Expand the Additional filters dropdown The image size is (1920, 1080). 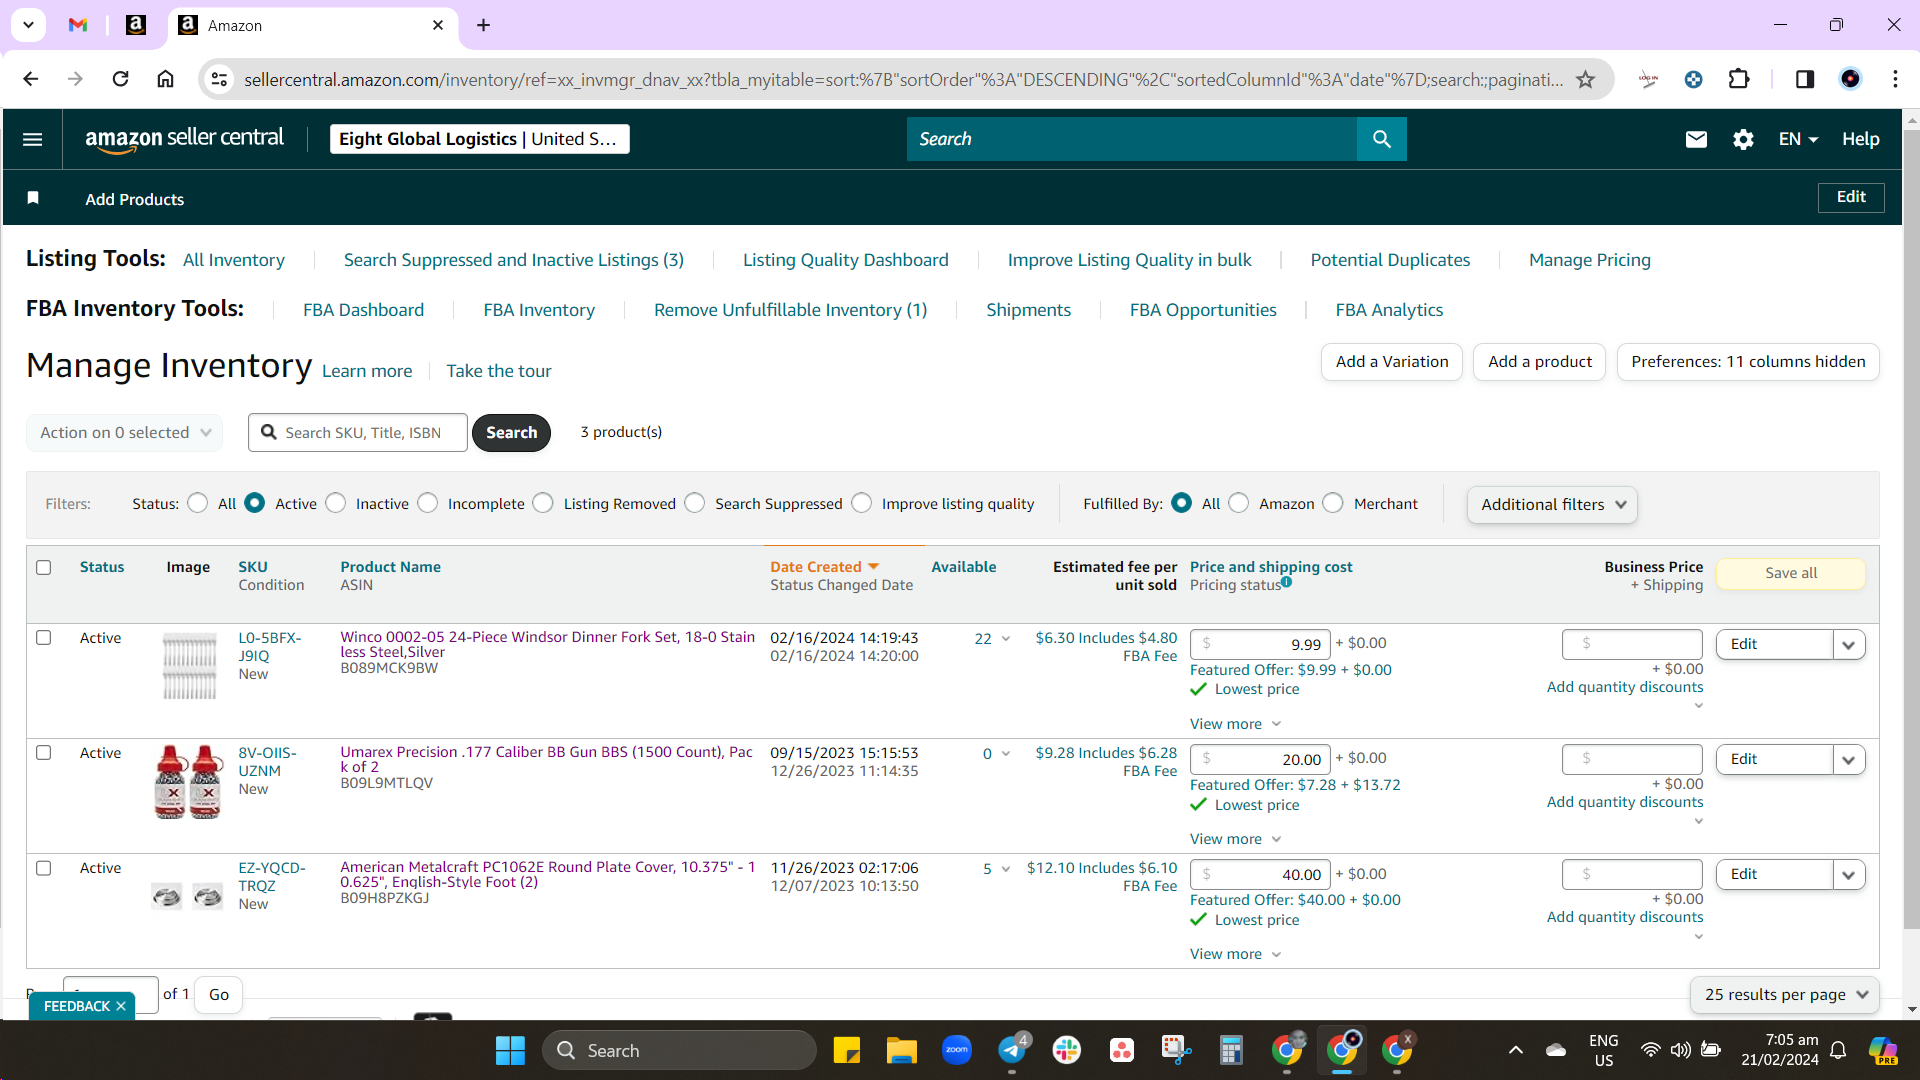pos(1552,505)
